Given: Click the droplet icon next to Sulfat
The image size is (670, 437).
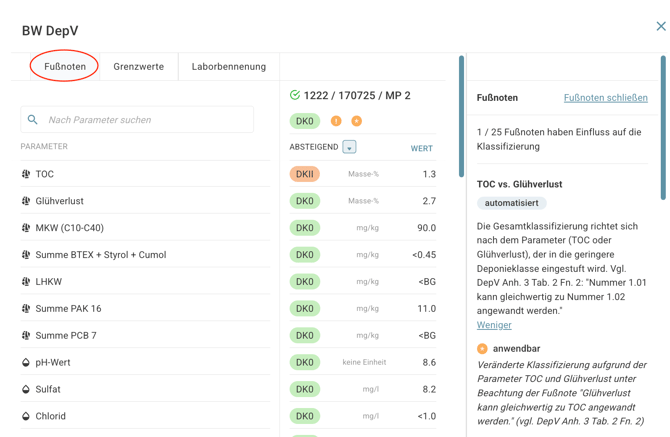Looking at the screenshot, I should coord(26,389).
